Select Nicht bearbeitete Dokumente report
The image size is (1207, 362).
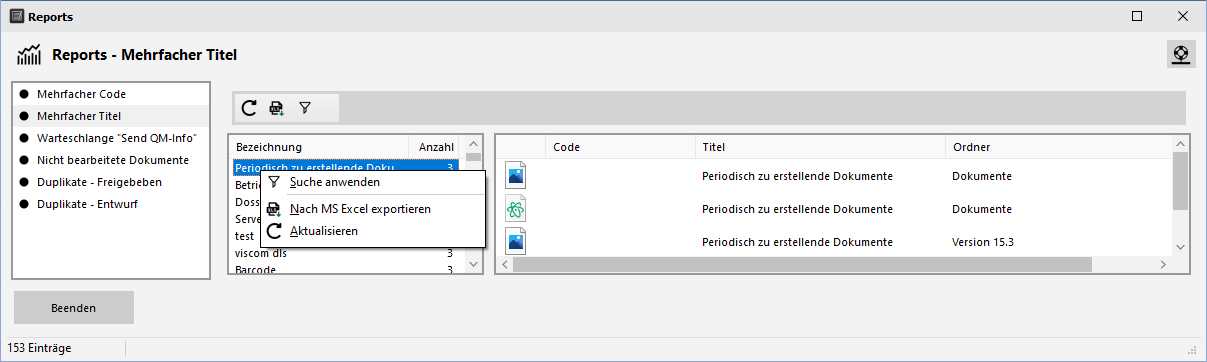(x=111, y=160)
